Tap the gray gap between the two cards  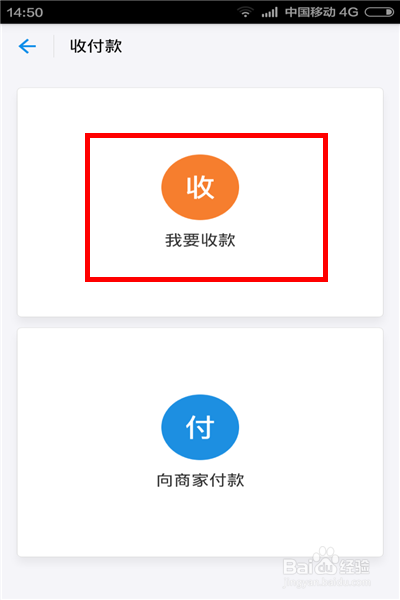(200, 322)
